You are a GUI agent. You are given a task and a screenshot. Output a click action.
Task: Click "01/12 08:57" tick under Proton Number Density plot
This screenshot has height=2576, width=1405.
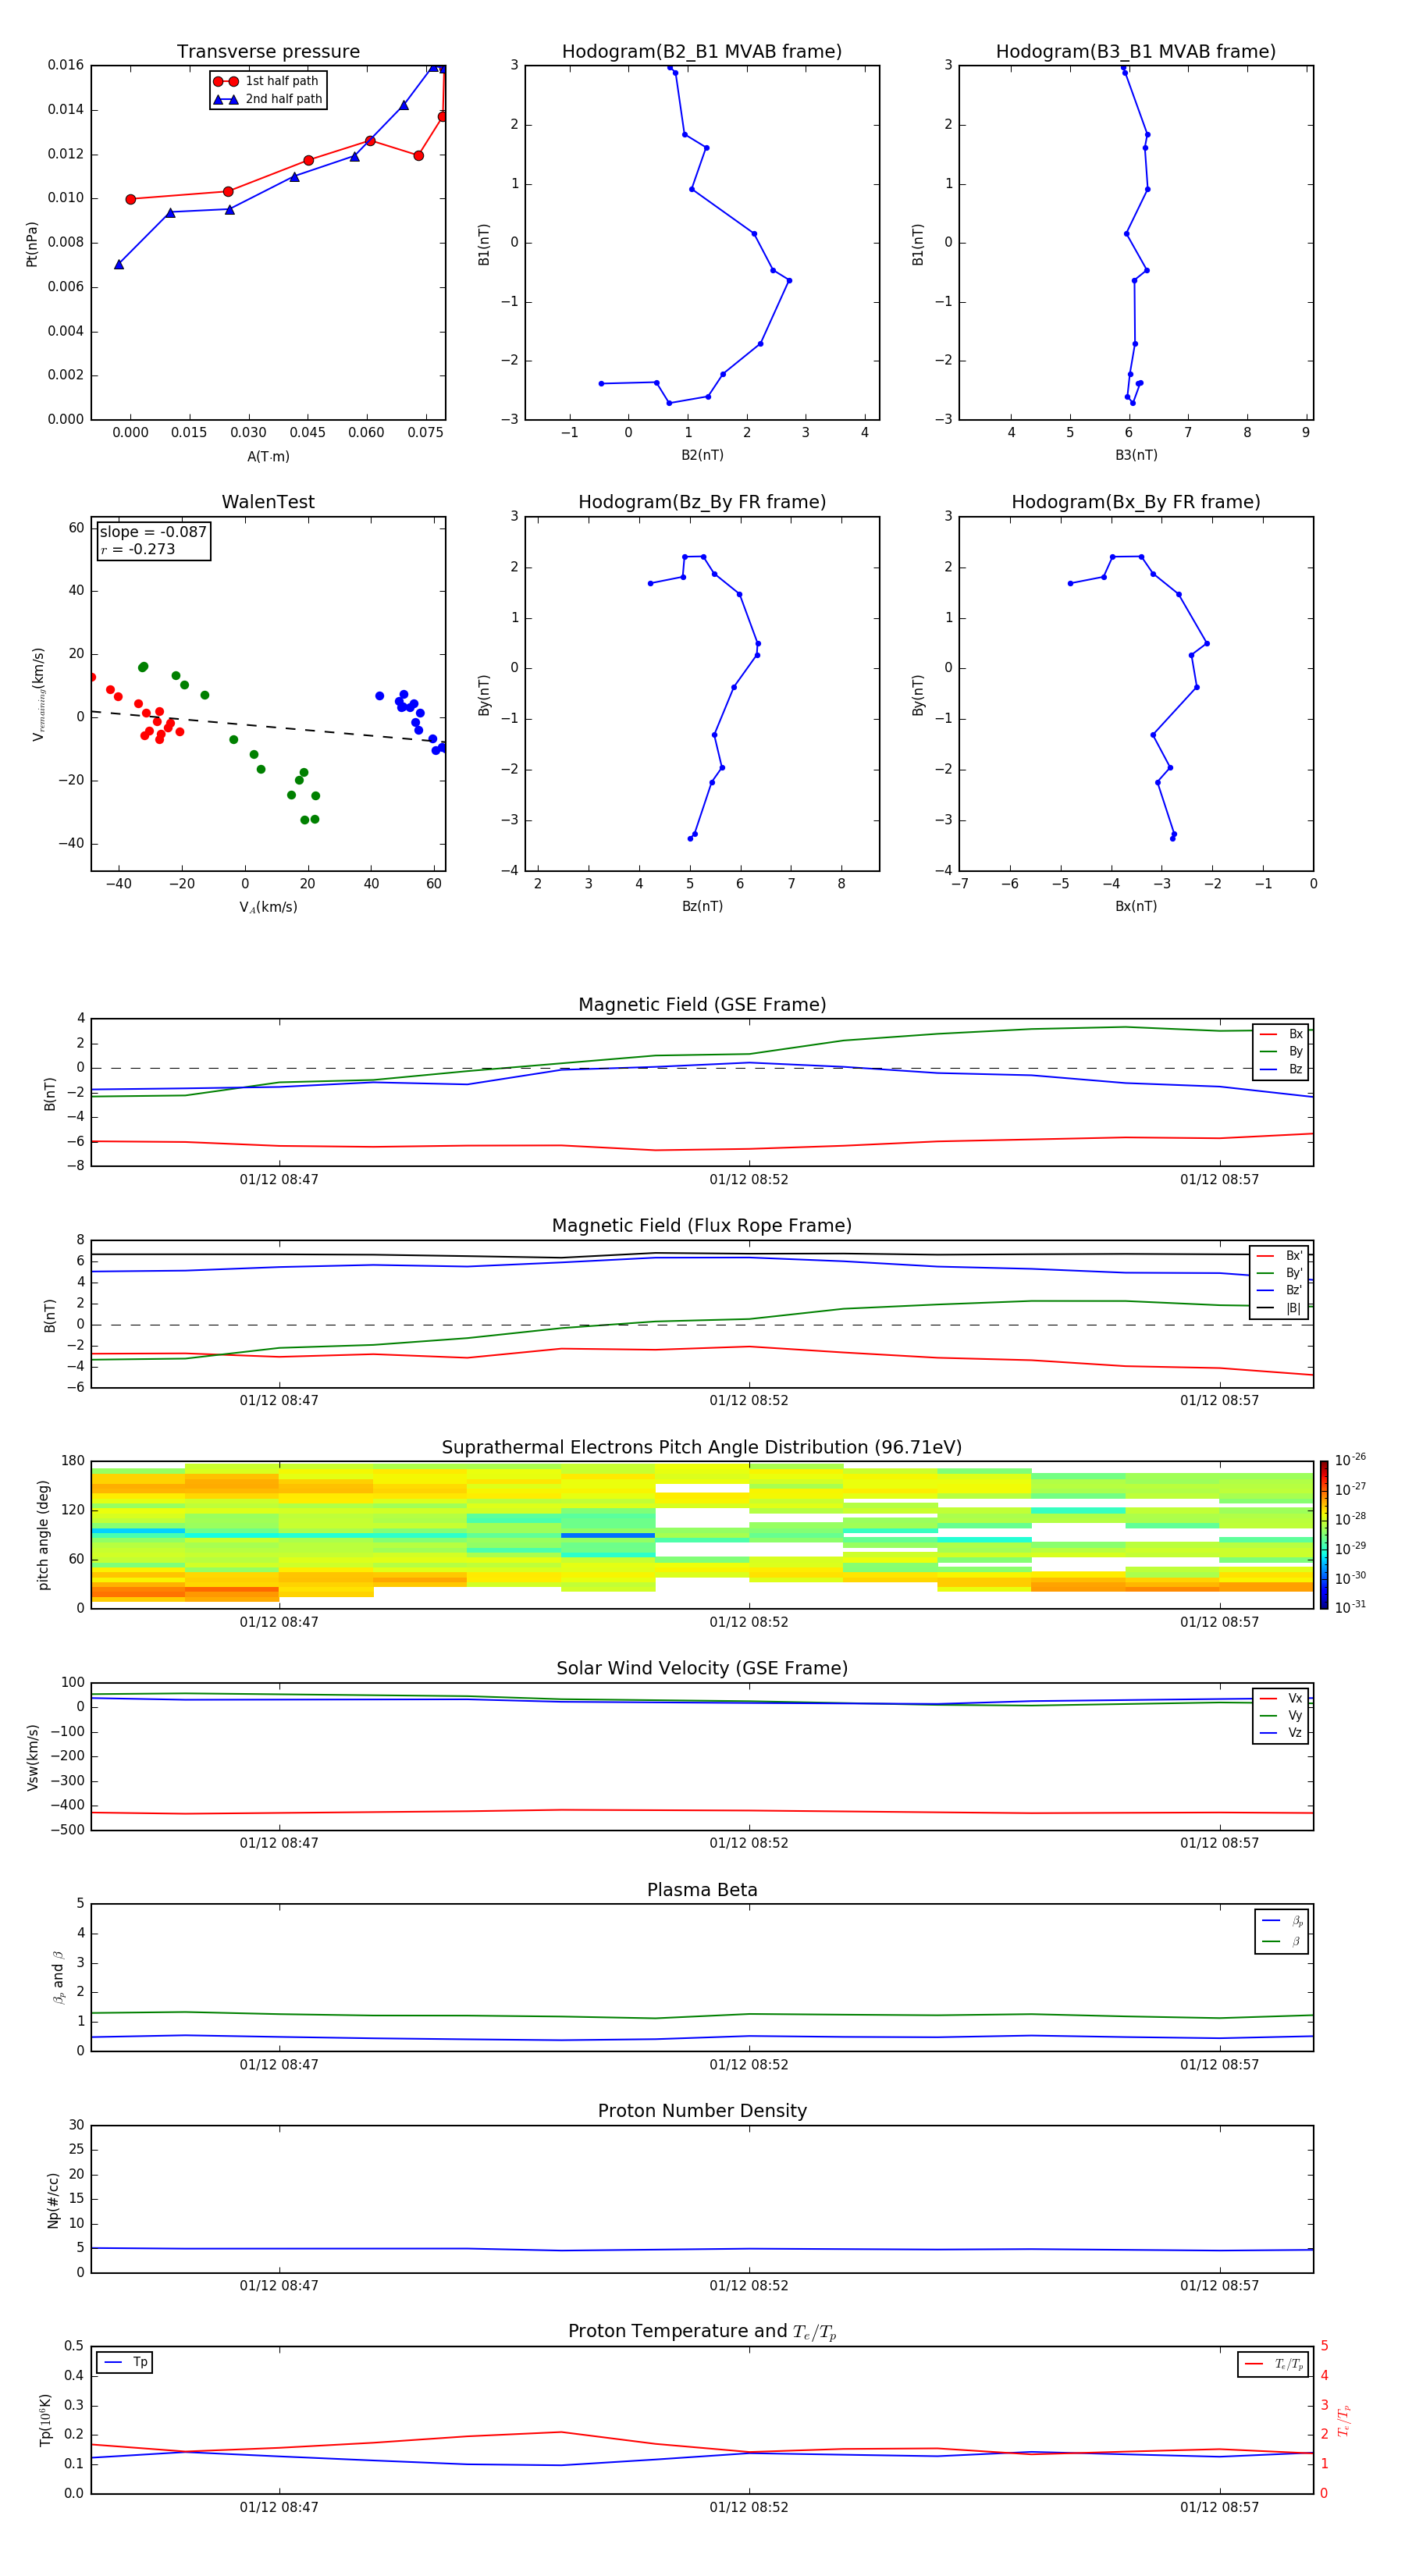(1219, 2286)
